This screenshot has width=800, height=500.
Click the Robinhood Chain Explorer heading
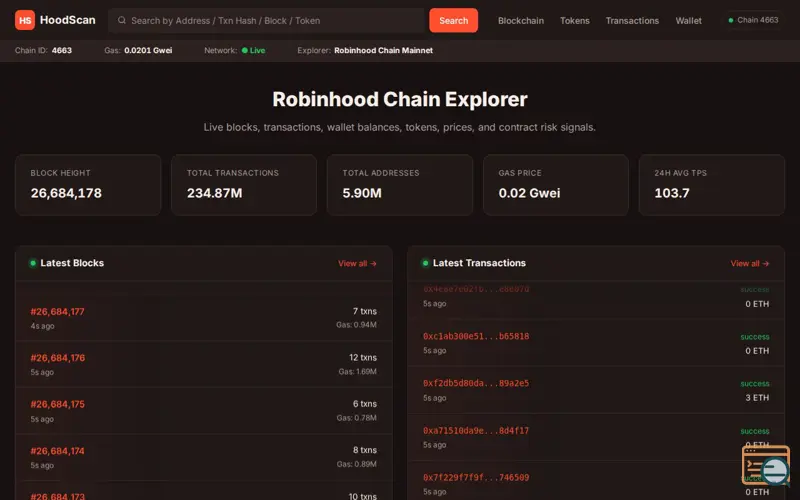pyautogui.click(x=399, y=99)
